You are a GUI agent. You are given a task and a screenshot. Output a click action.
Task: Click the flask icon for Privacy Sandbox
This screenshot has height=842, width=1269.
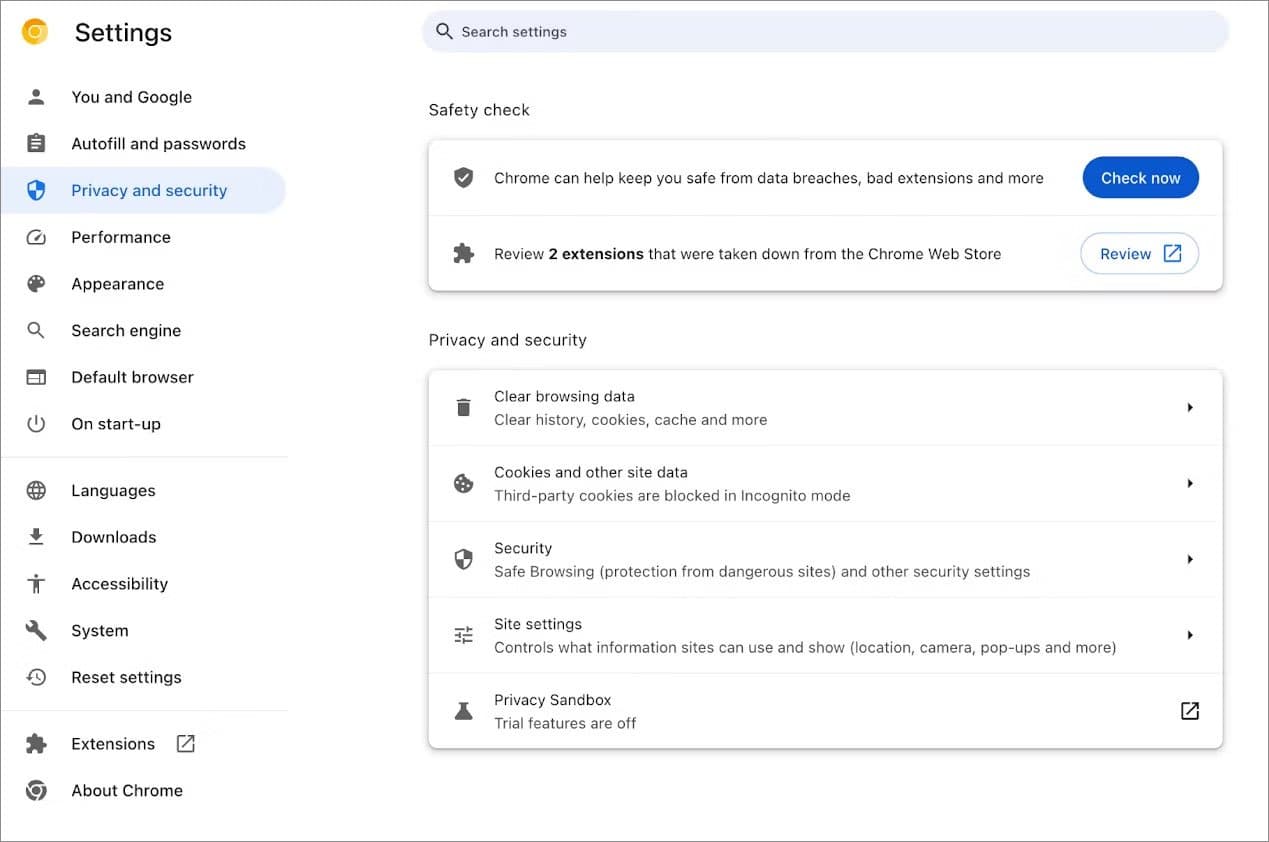[463, 710]
